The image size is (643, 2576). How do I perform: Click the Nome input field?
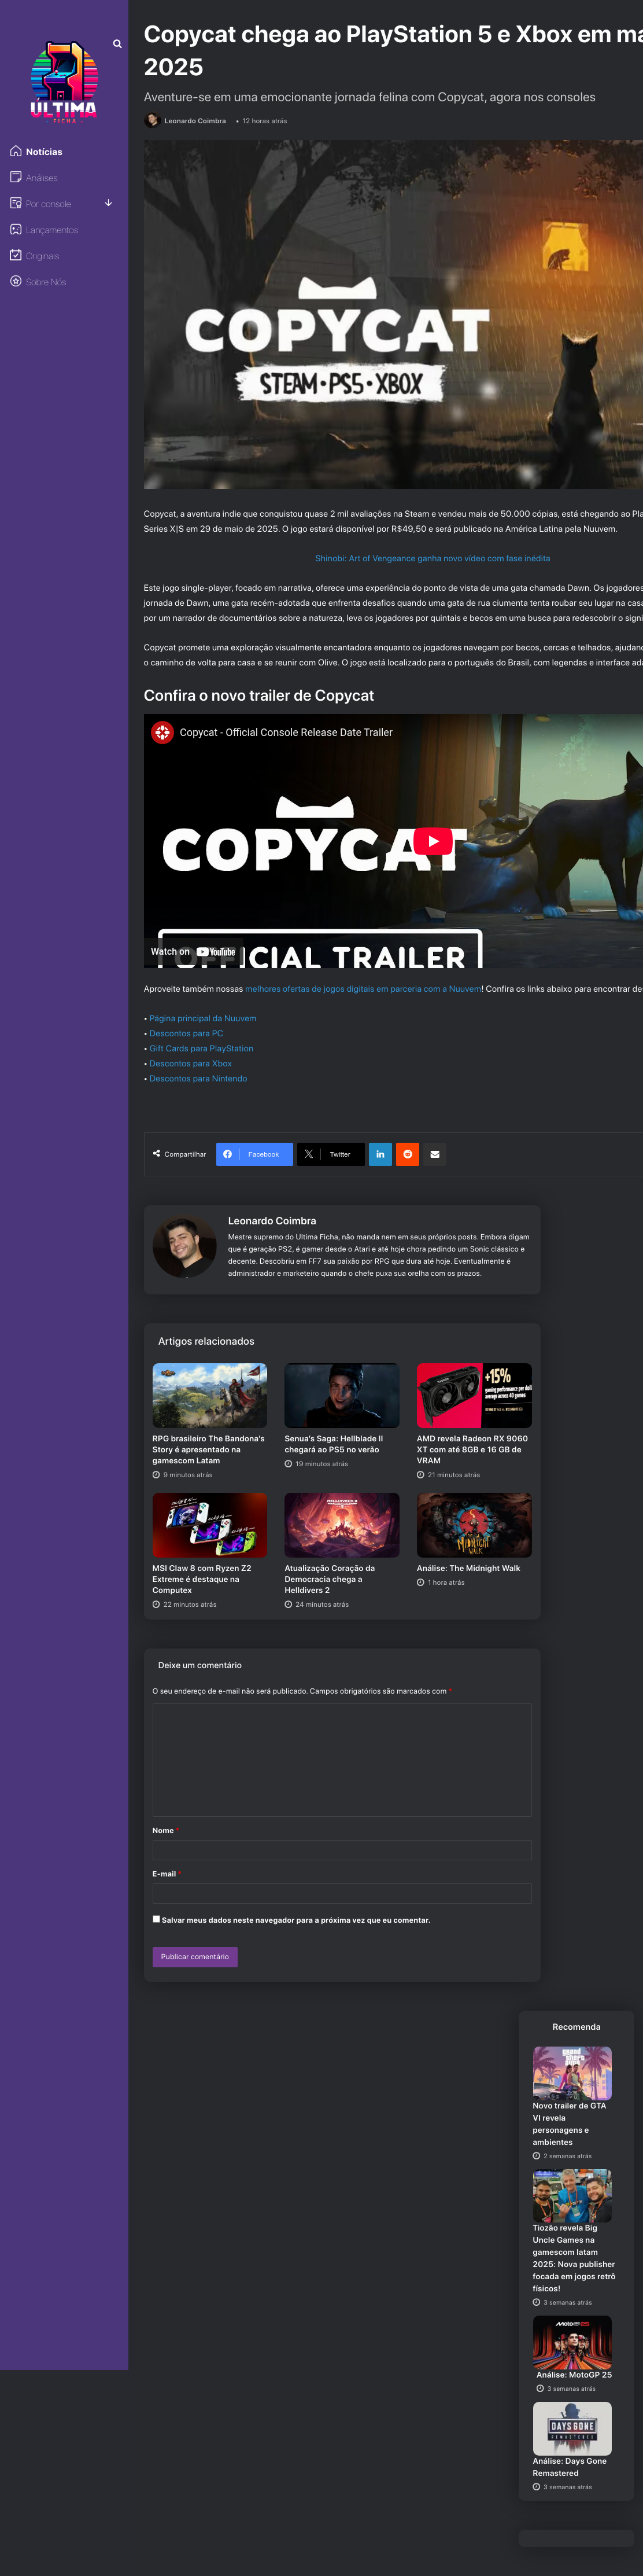click(342, 1850)
